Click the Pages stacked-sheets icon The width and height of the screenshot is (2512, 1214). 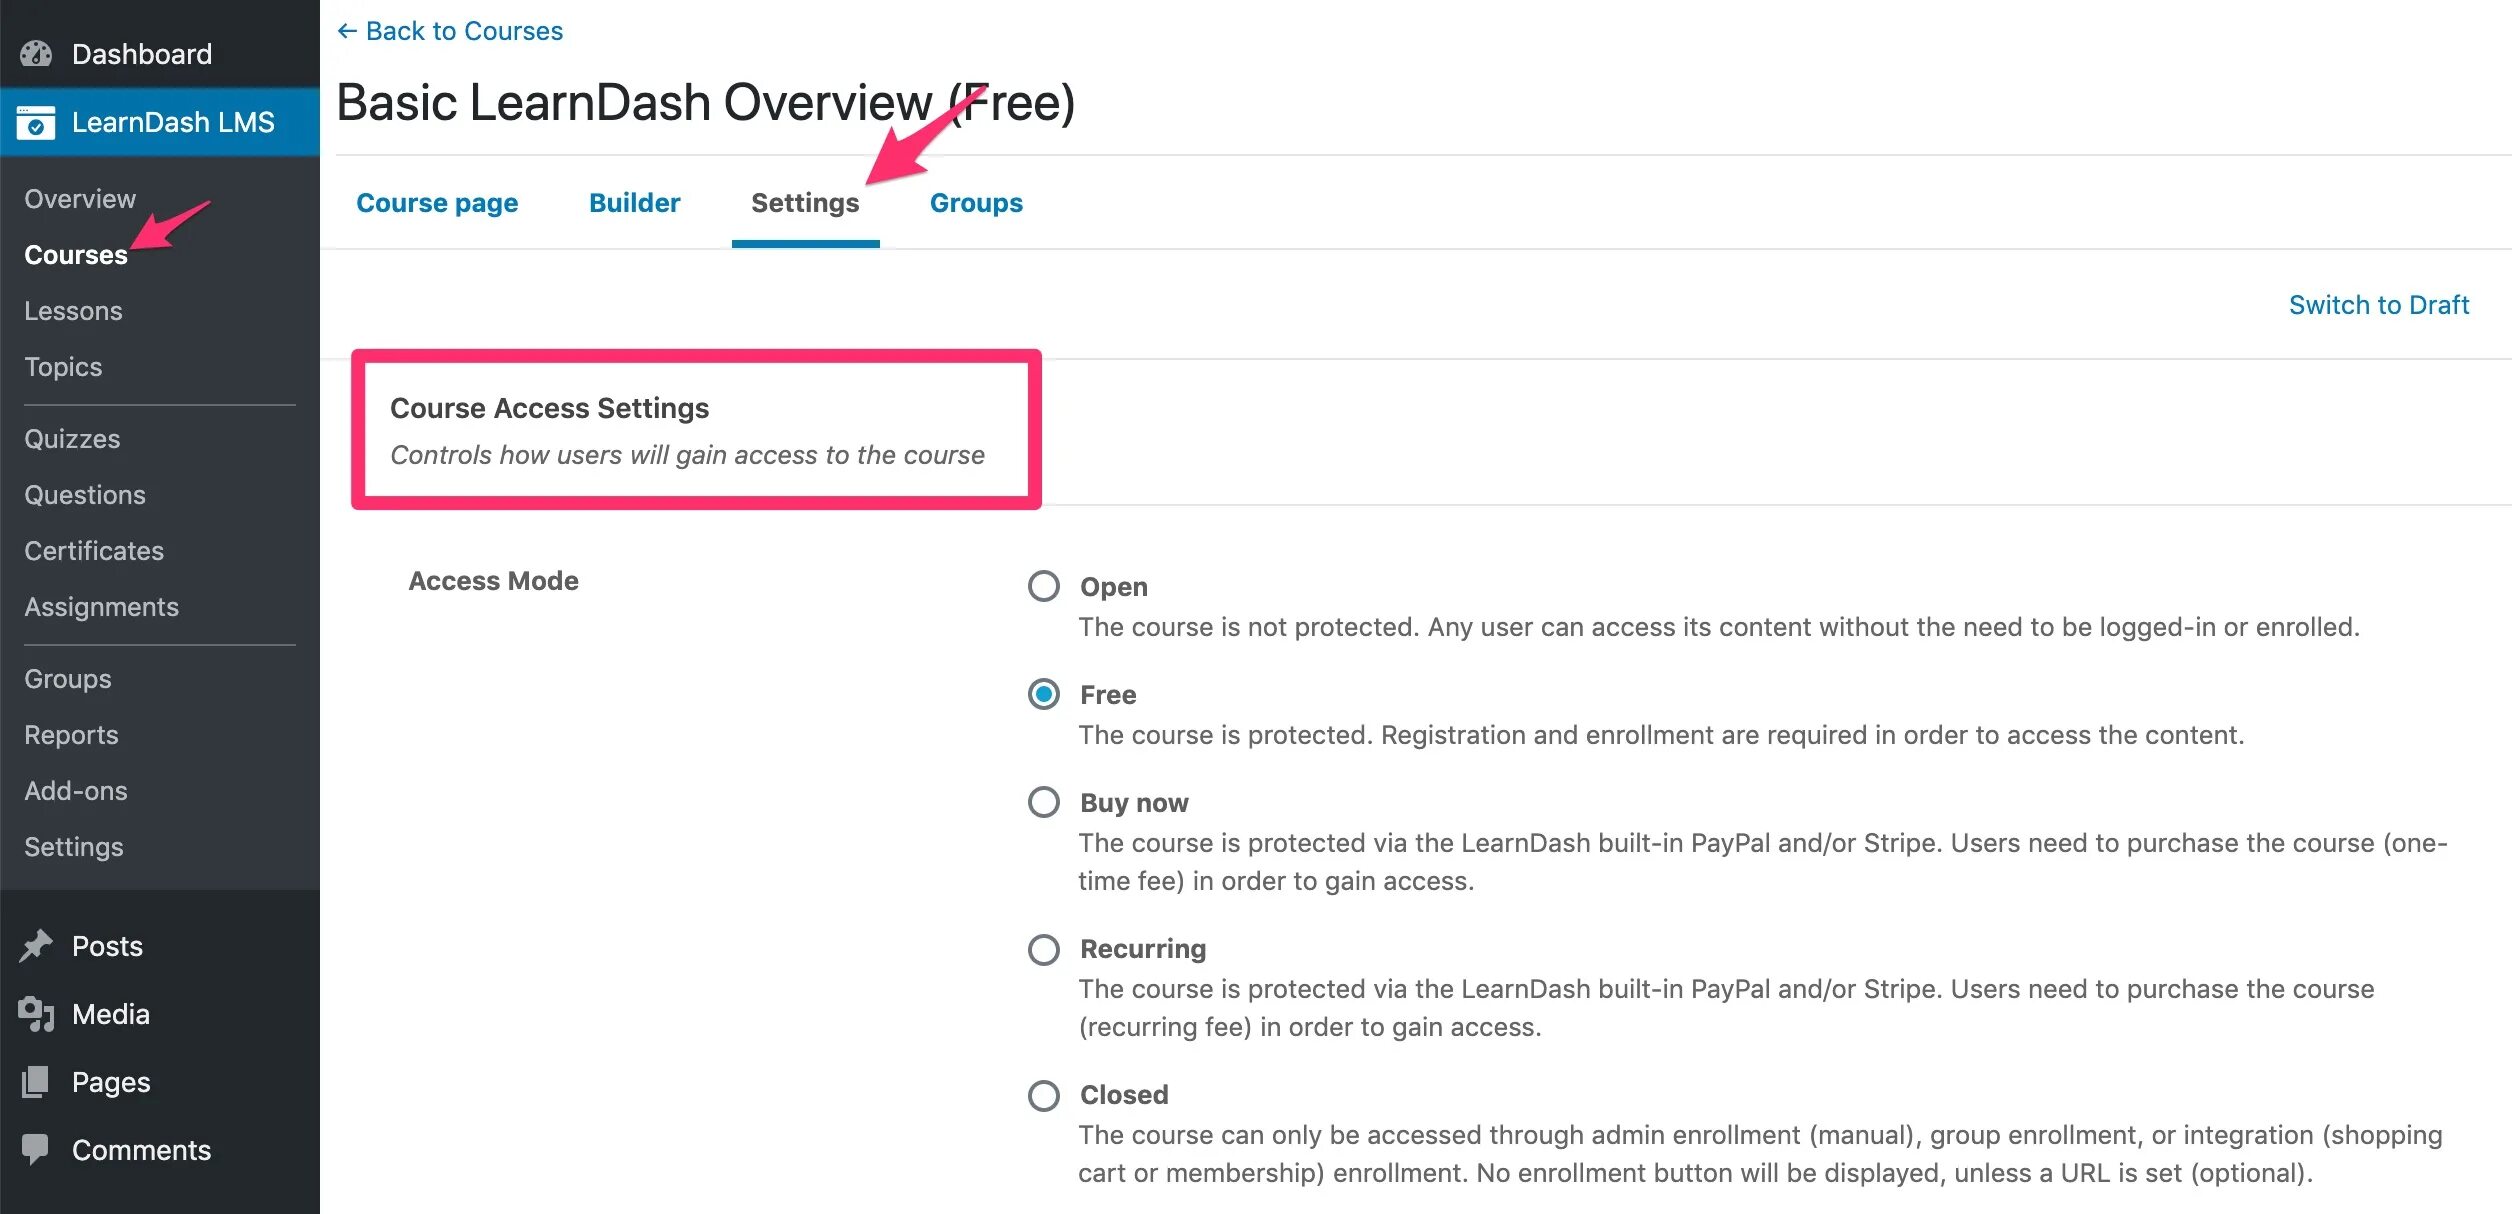tap(36, 1082)
